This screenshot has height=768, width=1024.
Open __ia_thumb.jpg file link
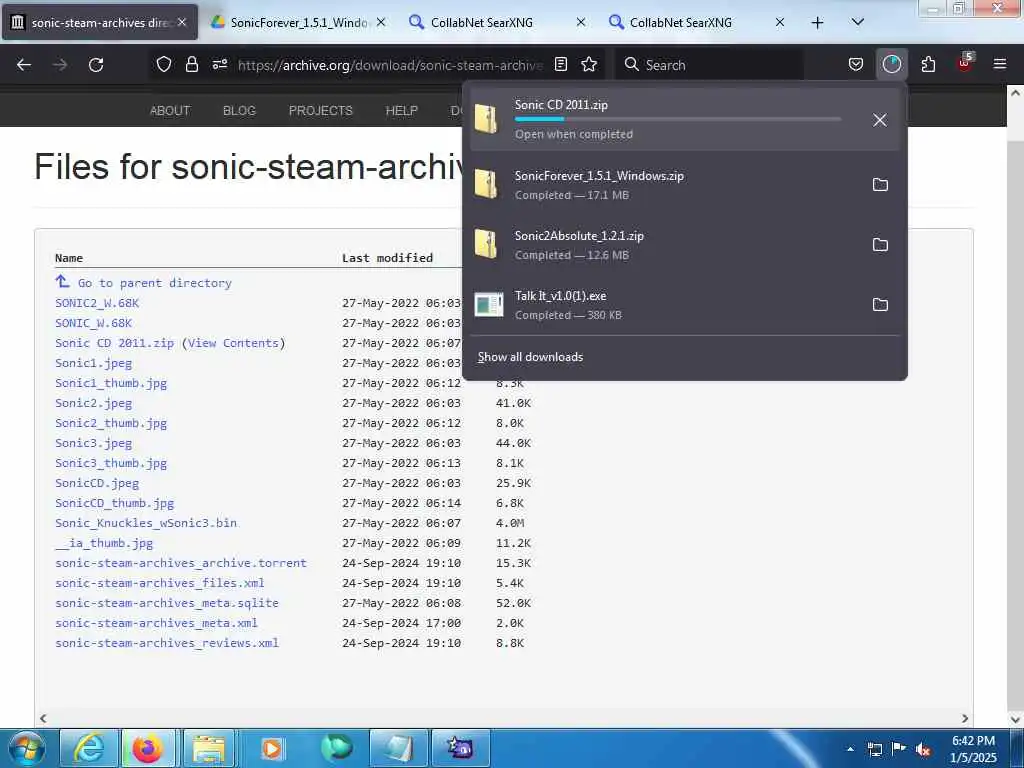[104, 543]
